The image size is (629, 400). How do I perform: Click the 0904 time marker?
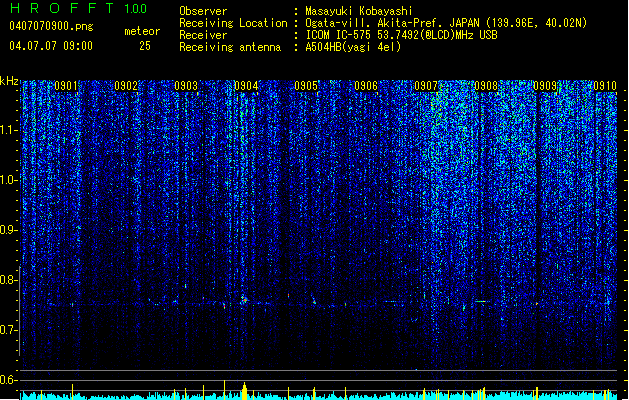(246, 86)
